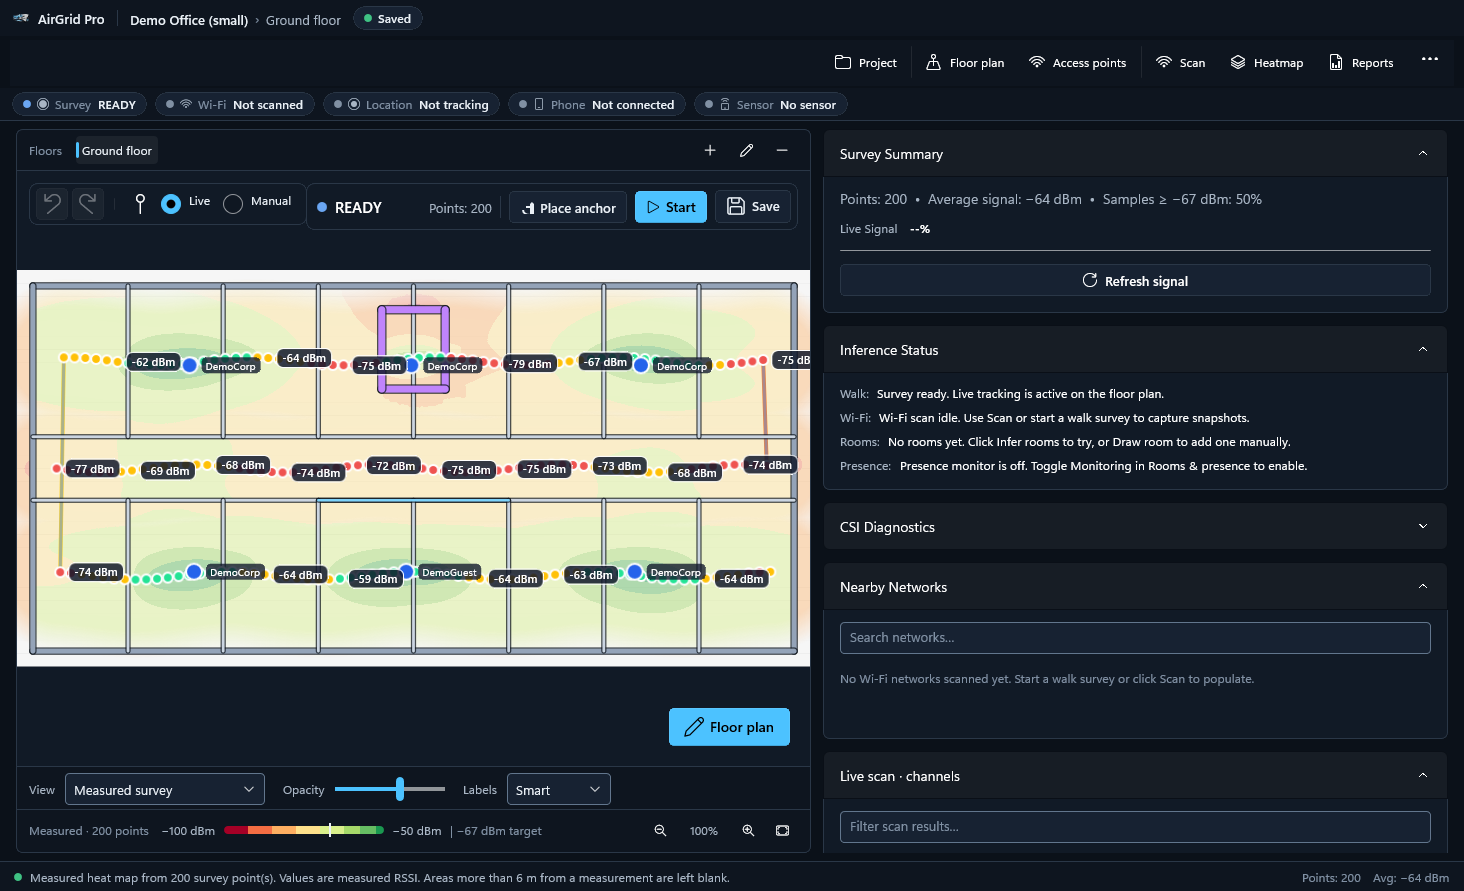Click the Refresh signal button
This screenshot has width=1464, height=891.
[1135, 281]
